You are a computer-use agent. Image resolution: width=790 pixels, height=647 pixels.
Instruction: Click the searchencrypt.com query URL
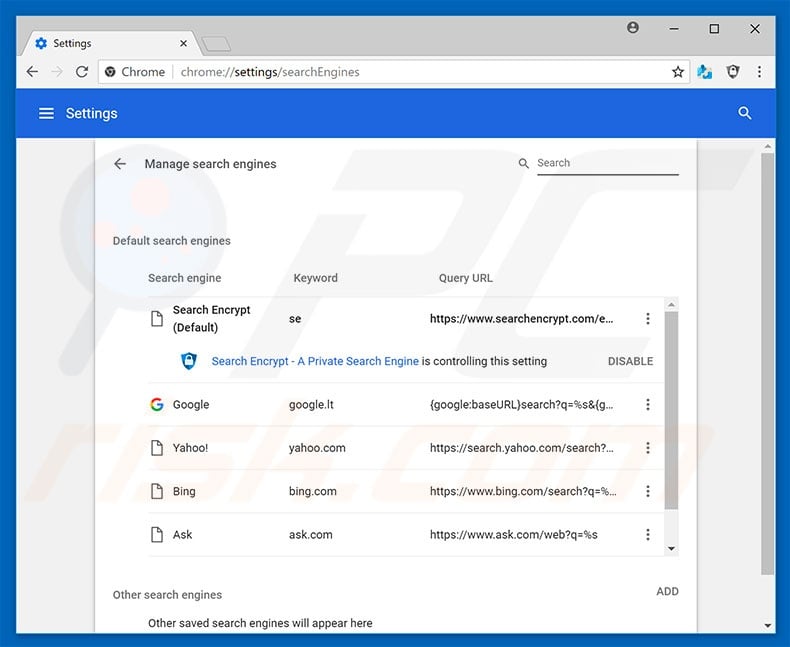521,318
